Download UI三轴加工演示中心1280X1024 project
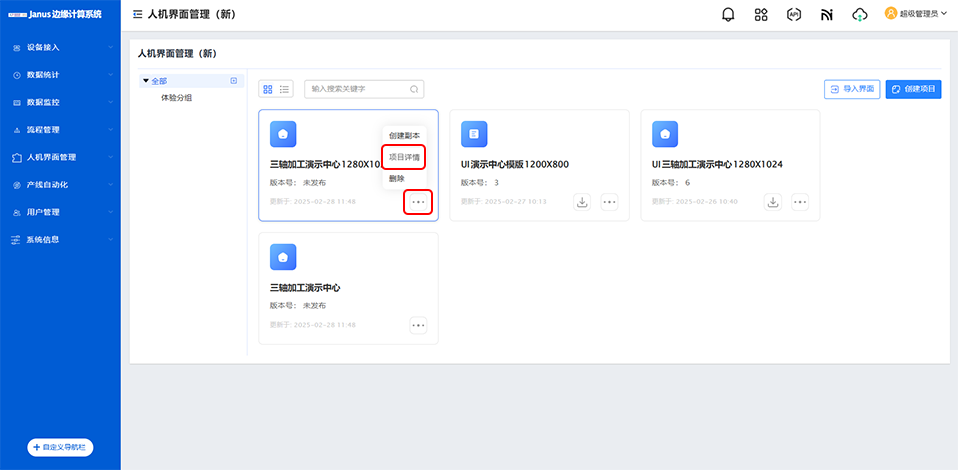Screen dimensions: 958x470 (773, 202)
